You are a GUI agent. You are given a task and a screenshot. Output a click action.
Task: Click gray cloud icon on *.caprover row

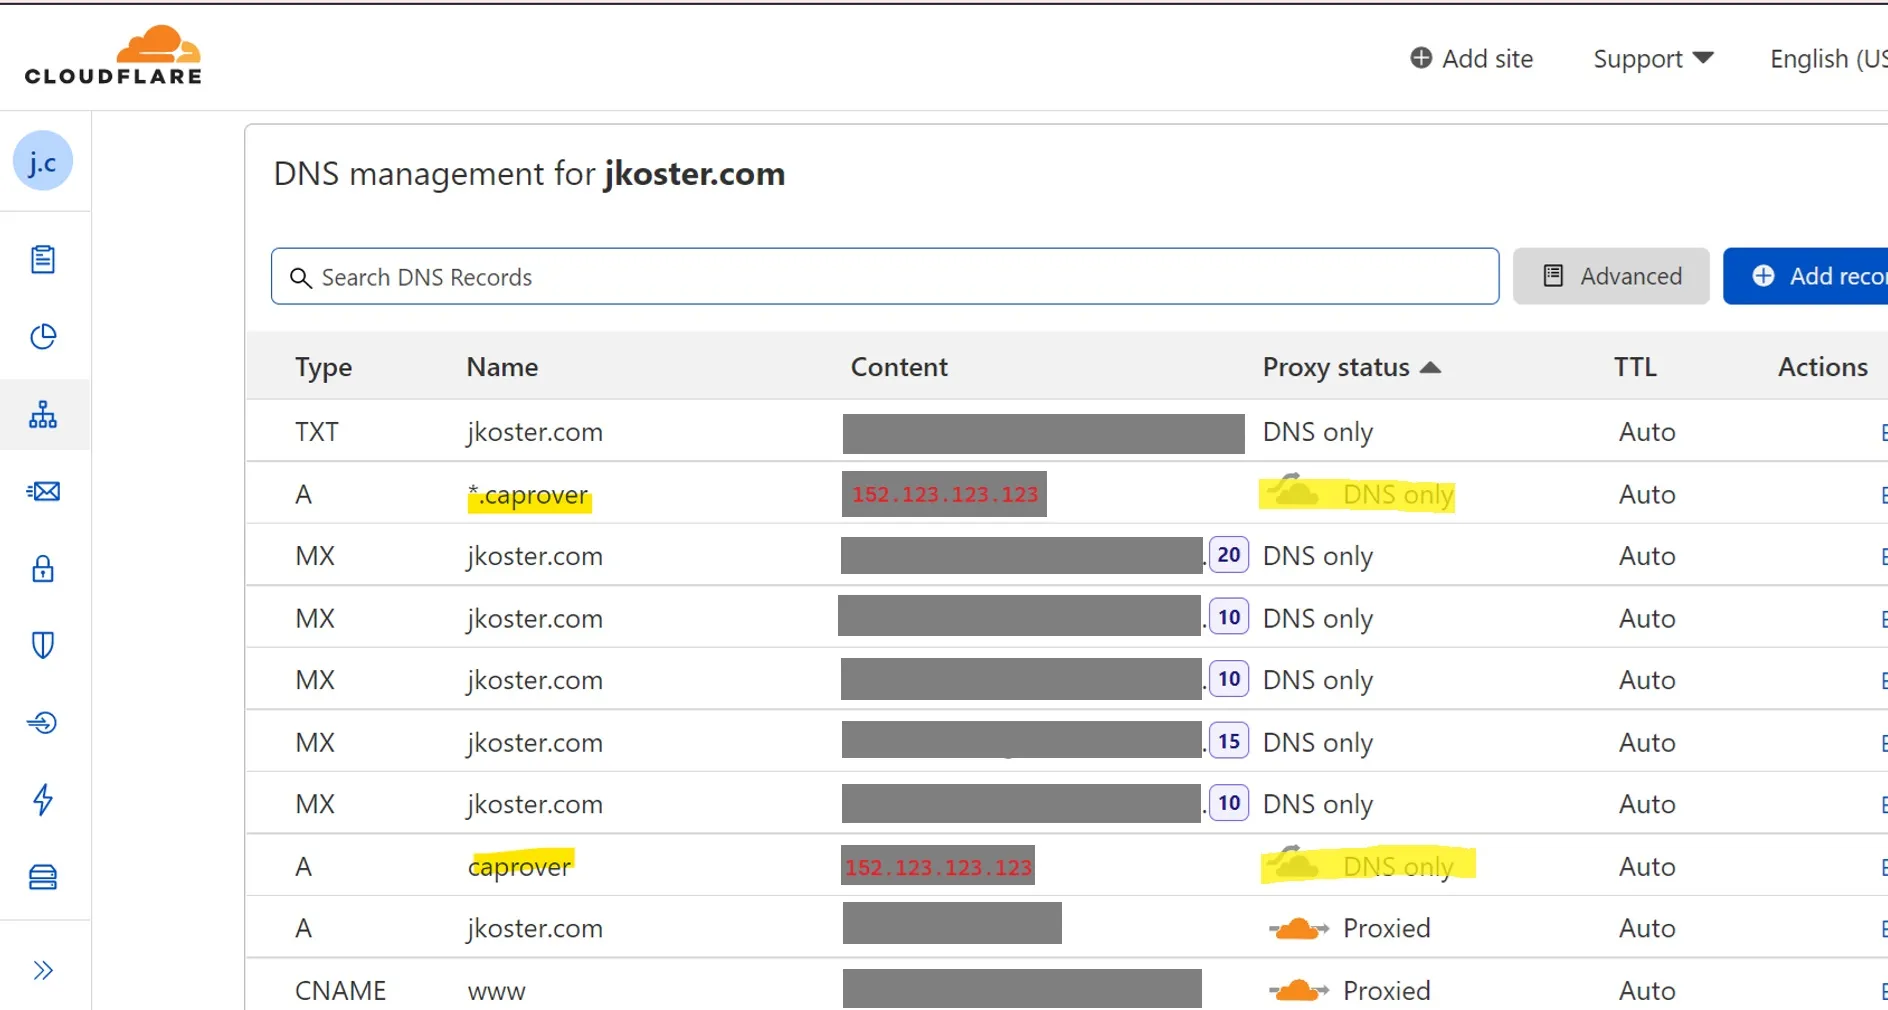[x=1295, y=492]
